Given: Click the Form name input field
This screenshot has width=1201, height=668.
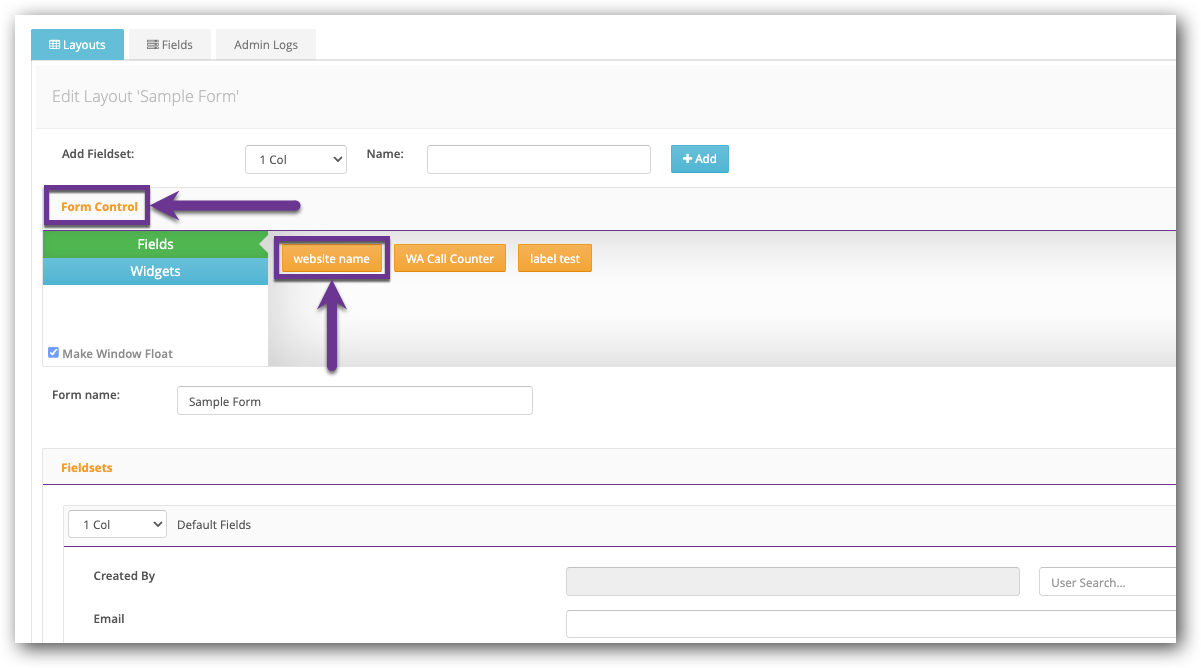Looking at the screenshot, I should click(355, 401).
